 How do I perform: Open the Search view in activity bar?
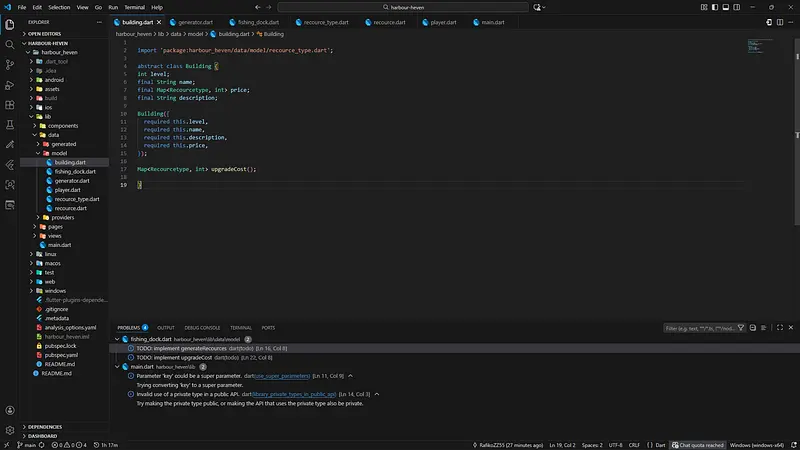point(9,45)
